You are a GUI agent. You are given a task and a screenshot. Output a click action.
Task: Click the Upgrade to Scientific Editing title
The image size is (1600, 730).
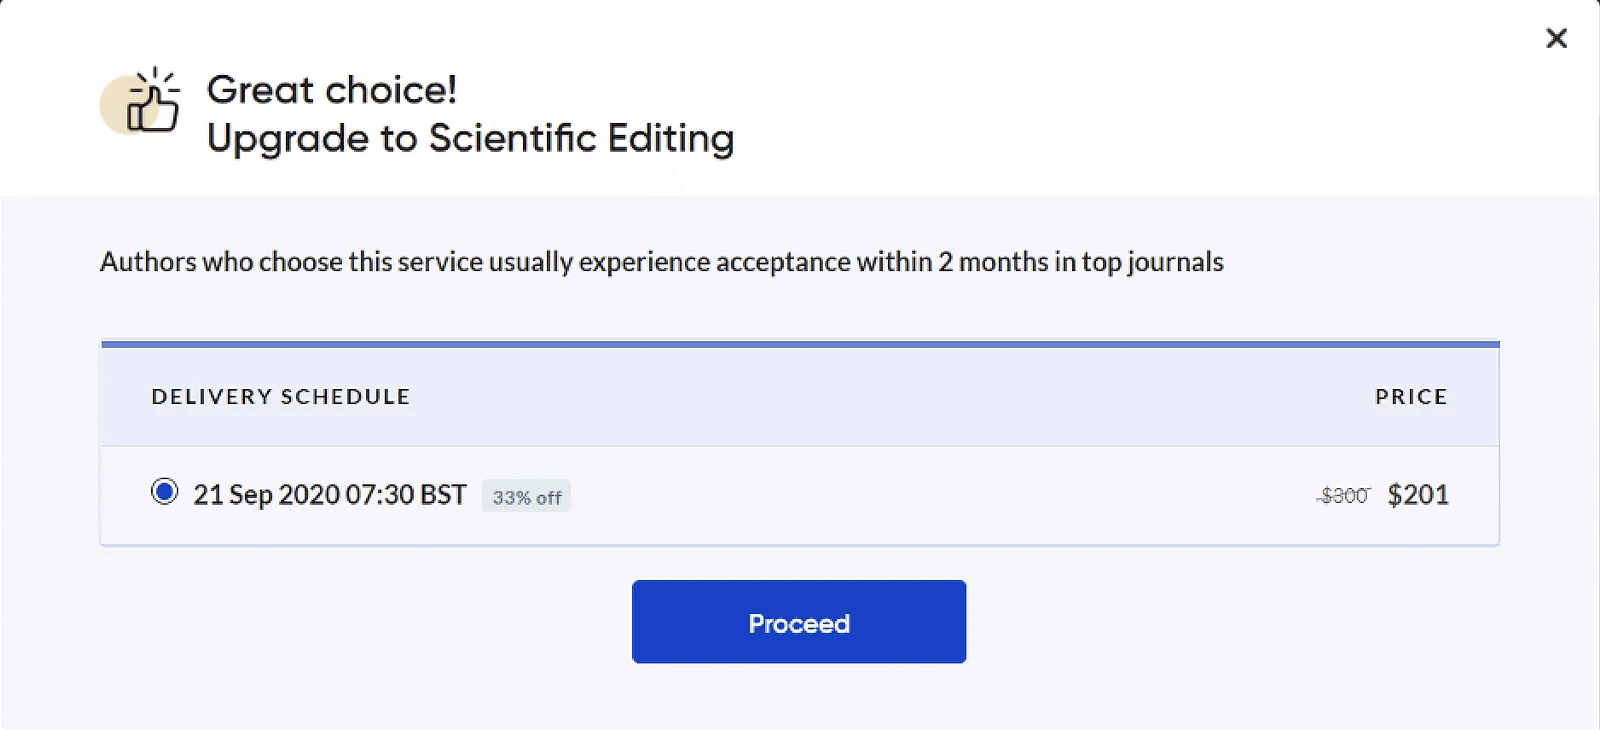tap(470, 138)
